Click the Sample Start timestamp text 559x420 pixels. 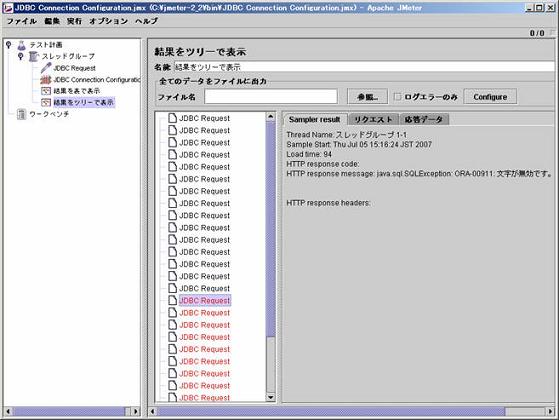coord(359,144)
